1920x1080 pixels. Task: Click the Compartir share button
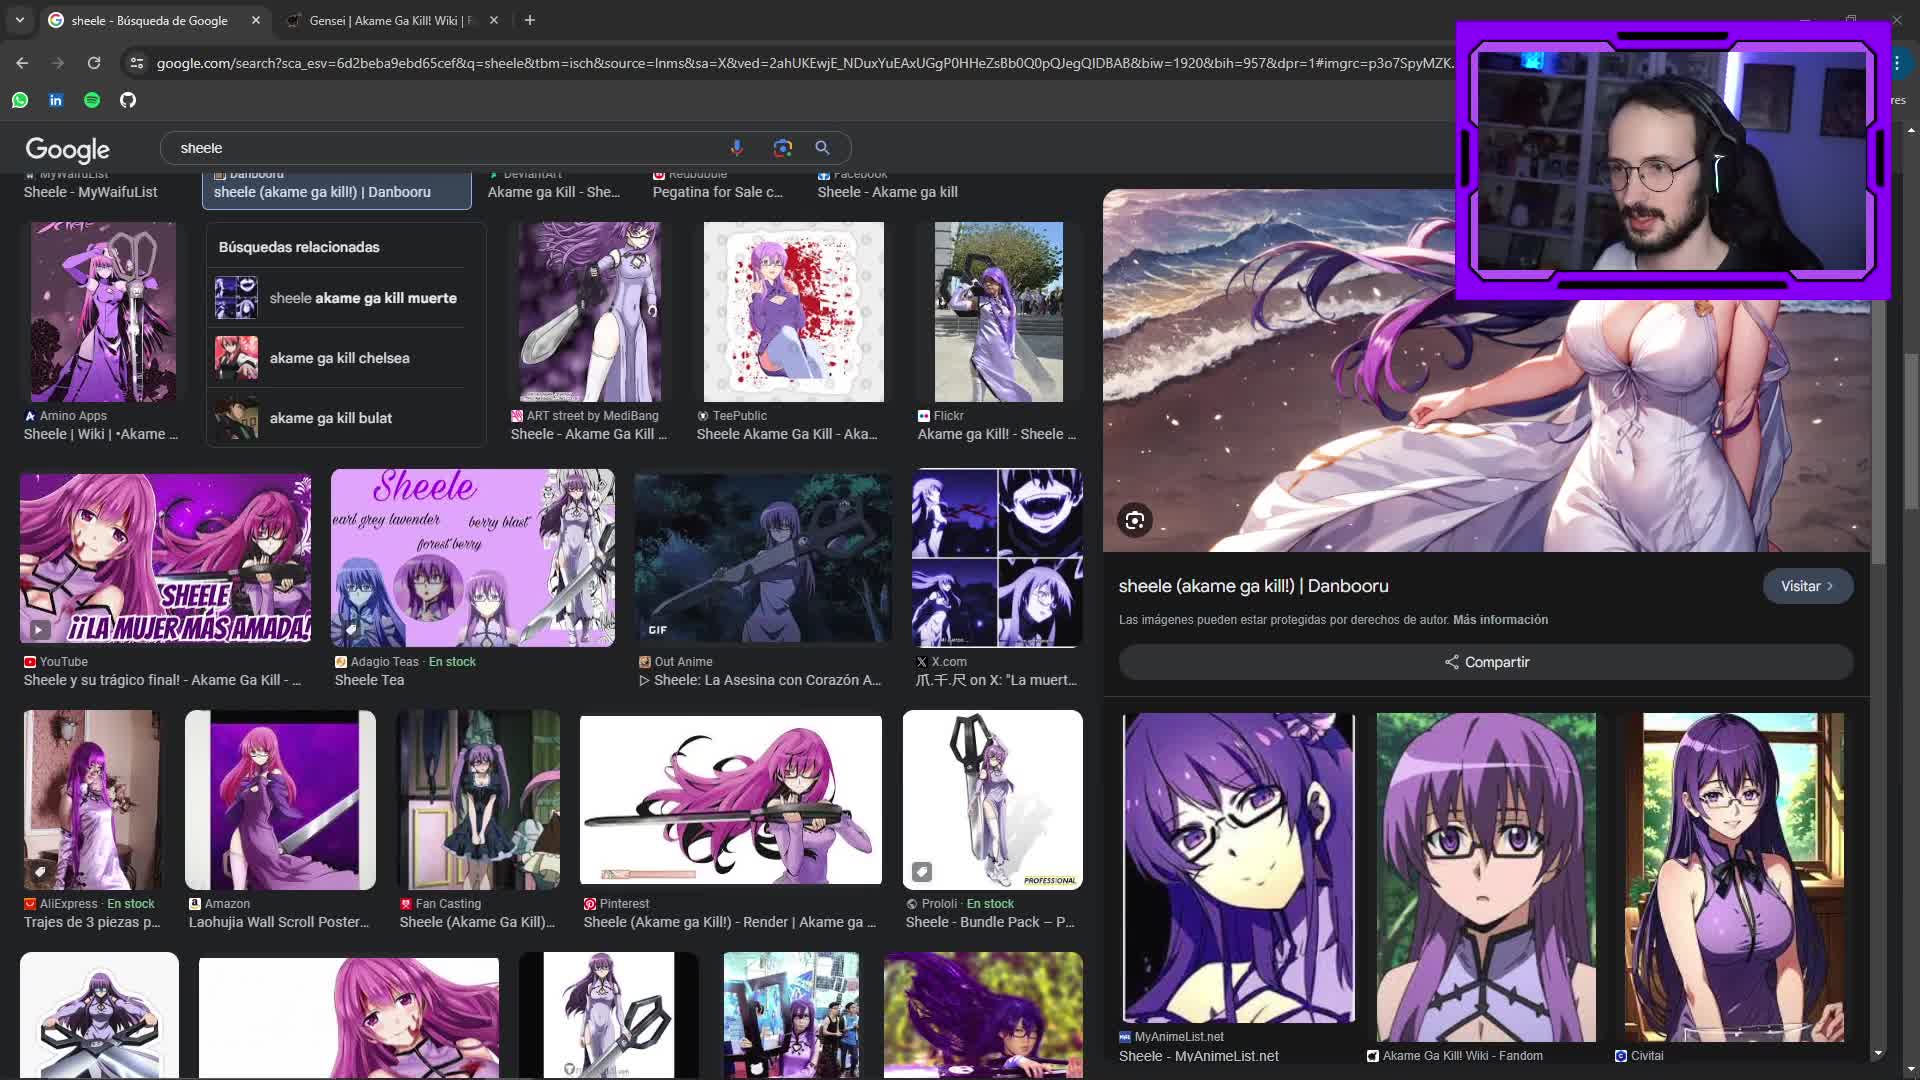[x=1486, y=662]
